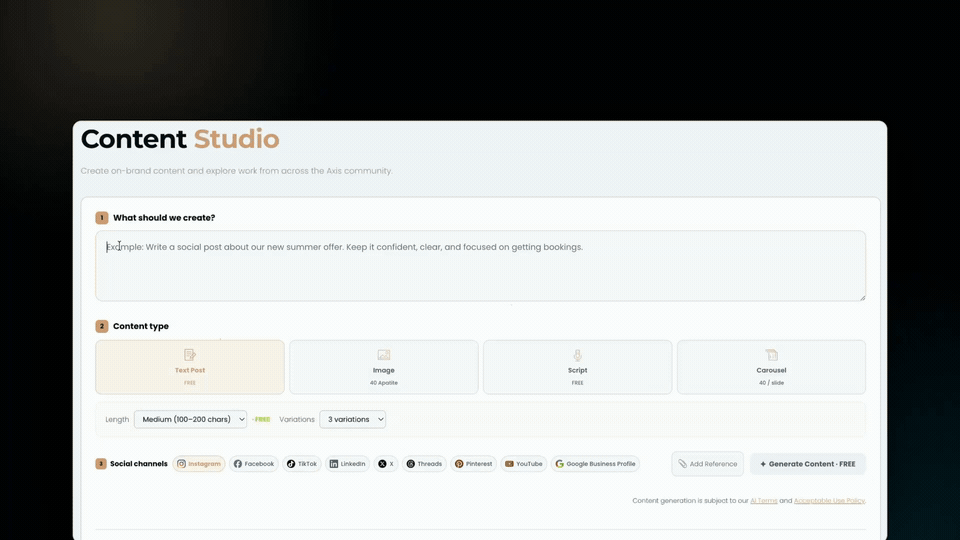Toggle the Pinterest channel chip

pos(473,464)
